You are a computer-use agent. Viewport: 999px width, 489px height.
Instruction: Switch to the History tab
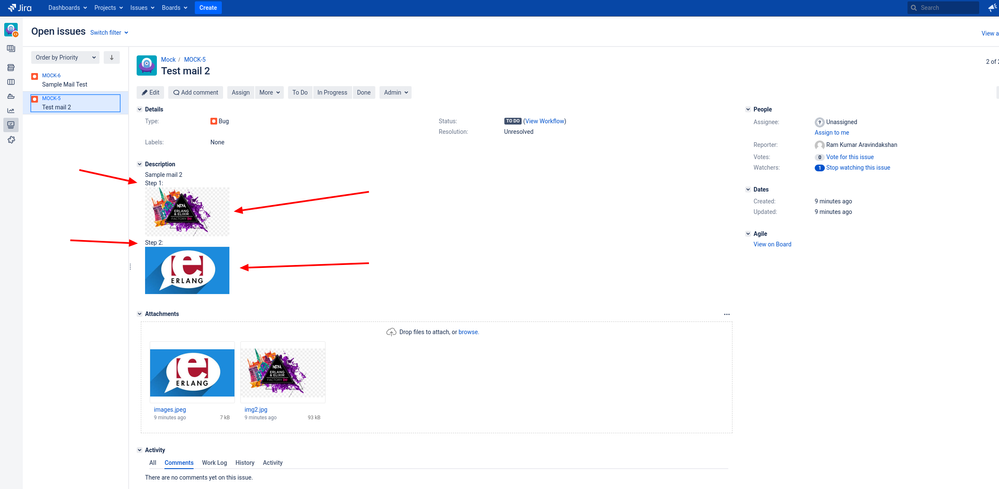click(x=245, y=463)
